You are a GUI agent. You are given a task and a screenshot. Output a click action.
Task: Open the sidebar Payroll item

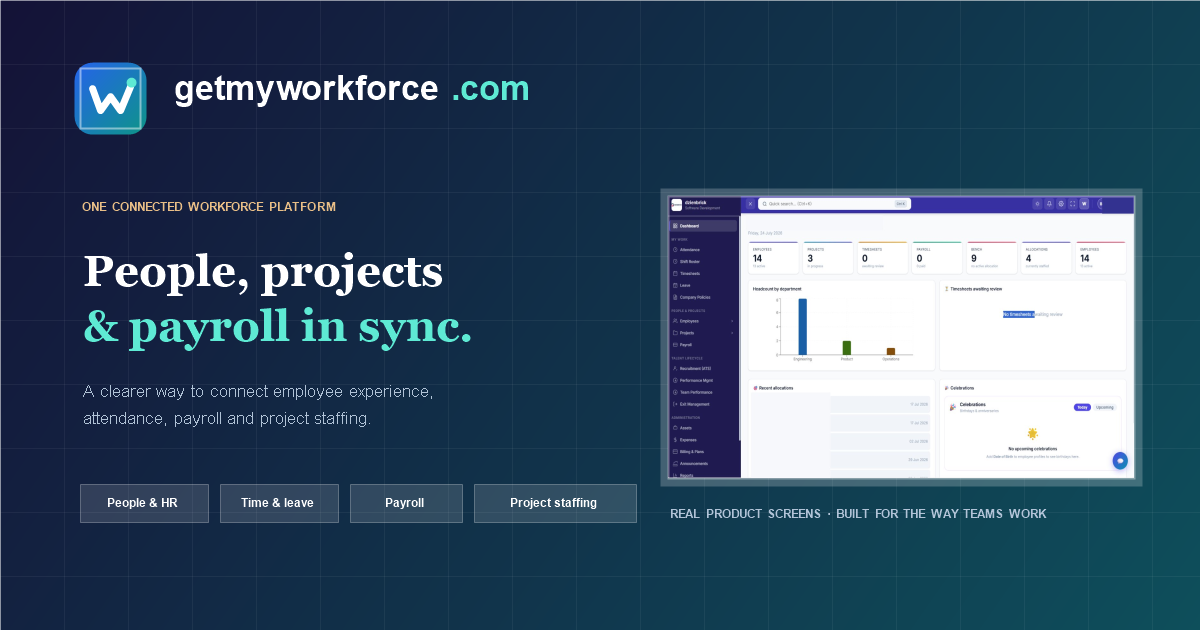704,345
